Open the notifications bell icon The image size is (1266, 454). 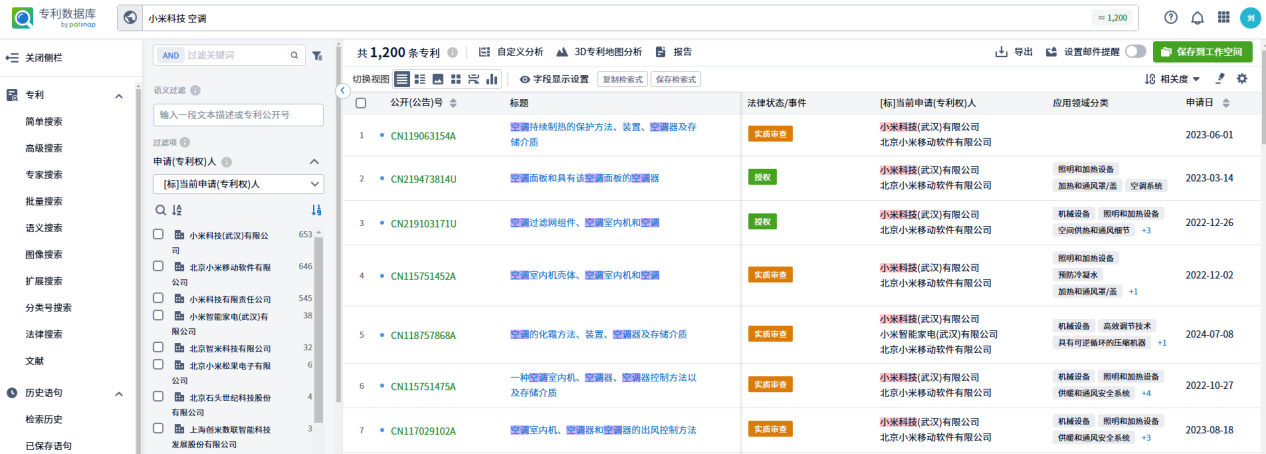pos(1197,17)
